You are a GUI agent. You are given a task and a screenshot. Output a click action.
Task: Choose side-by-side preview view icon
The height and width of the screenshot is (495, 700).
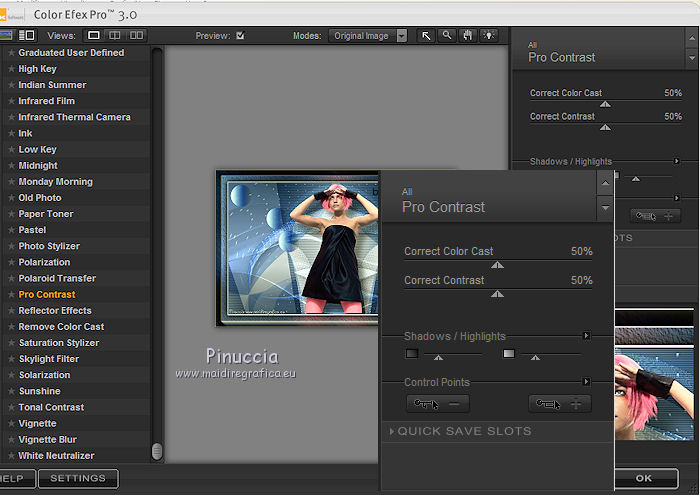click(x=136, y=35)
